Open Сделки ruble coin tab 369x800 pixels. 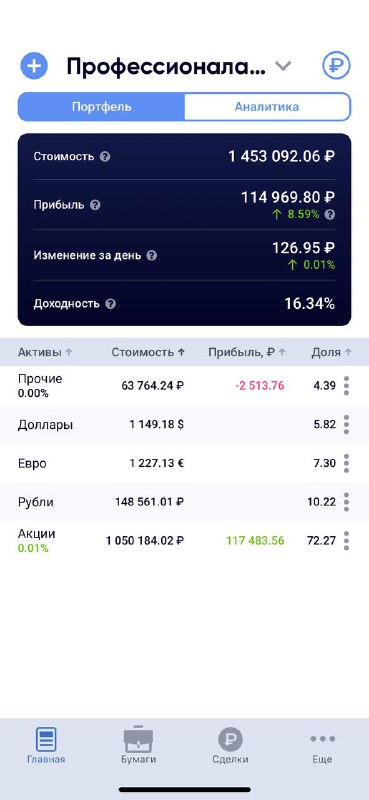[231, 739]
